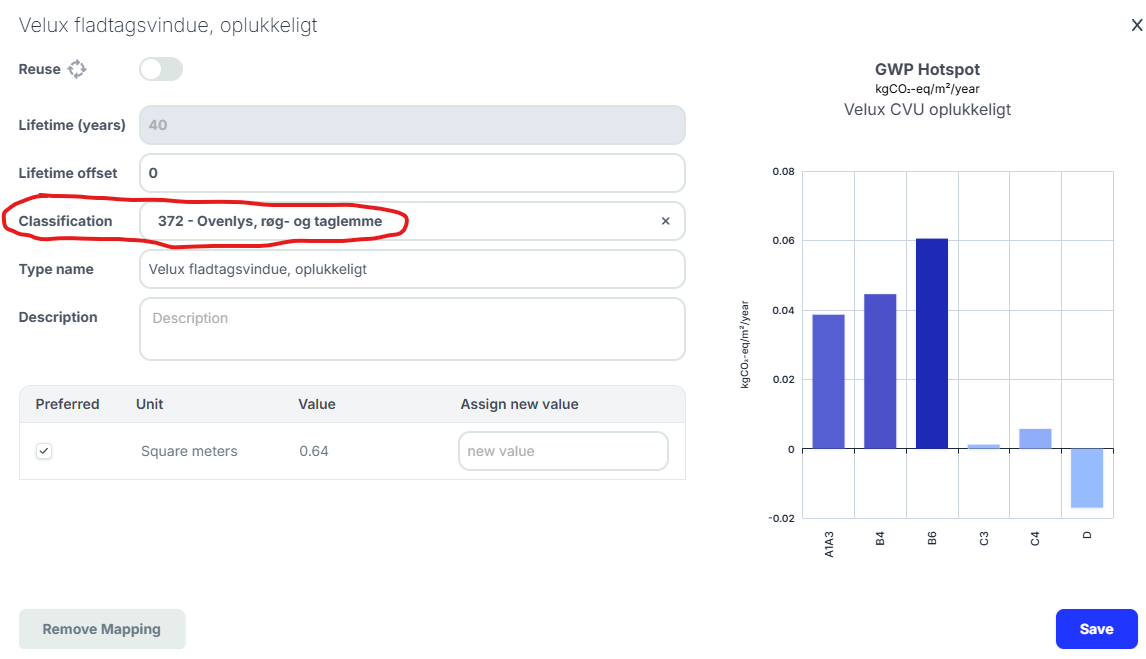
Task: Click the Assign new value column header
Action: [519, 404]
